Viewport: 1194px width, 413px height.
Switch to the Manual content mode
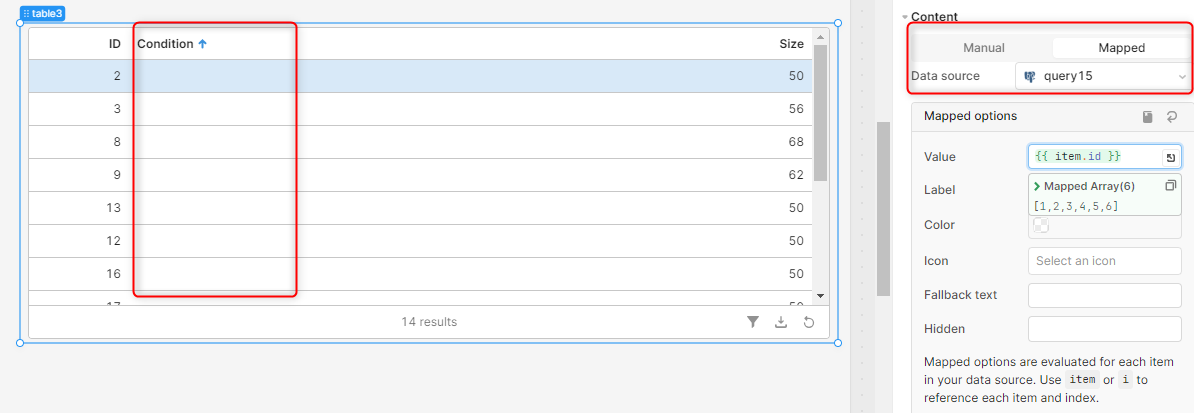click(x=984, y=48)
